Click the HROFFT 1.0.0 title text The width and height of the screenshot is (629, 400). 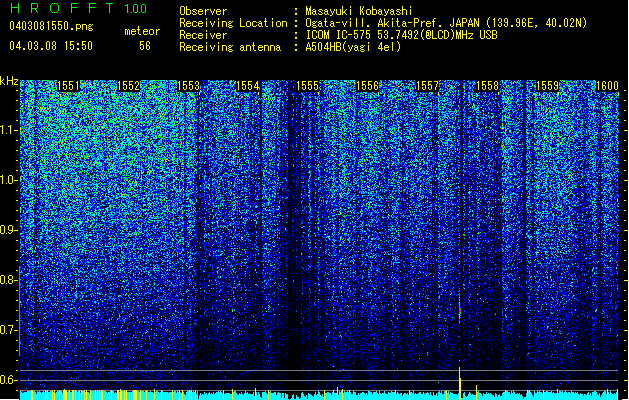(x=79, y=8)
